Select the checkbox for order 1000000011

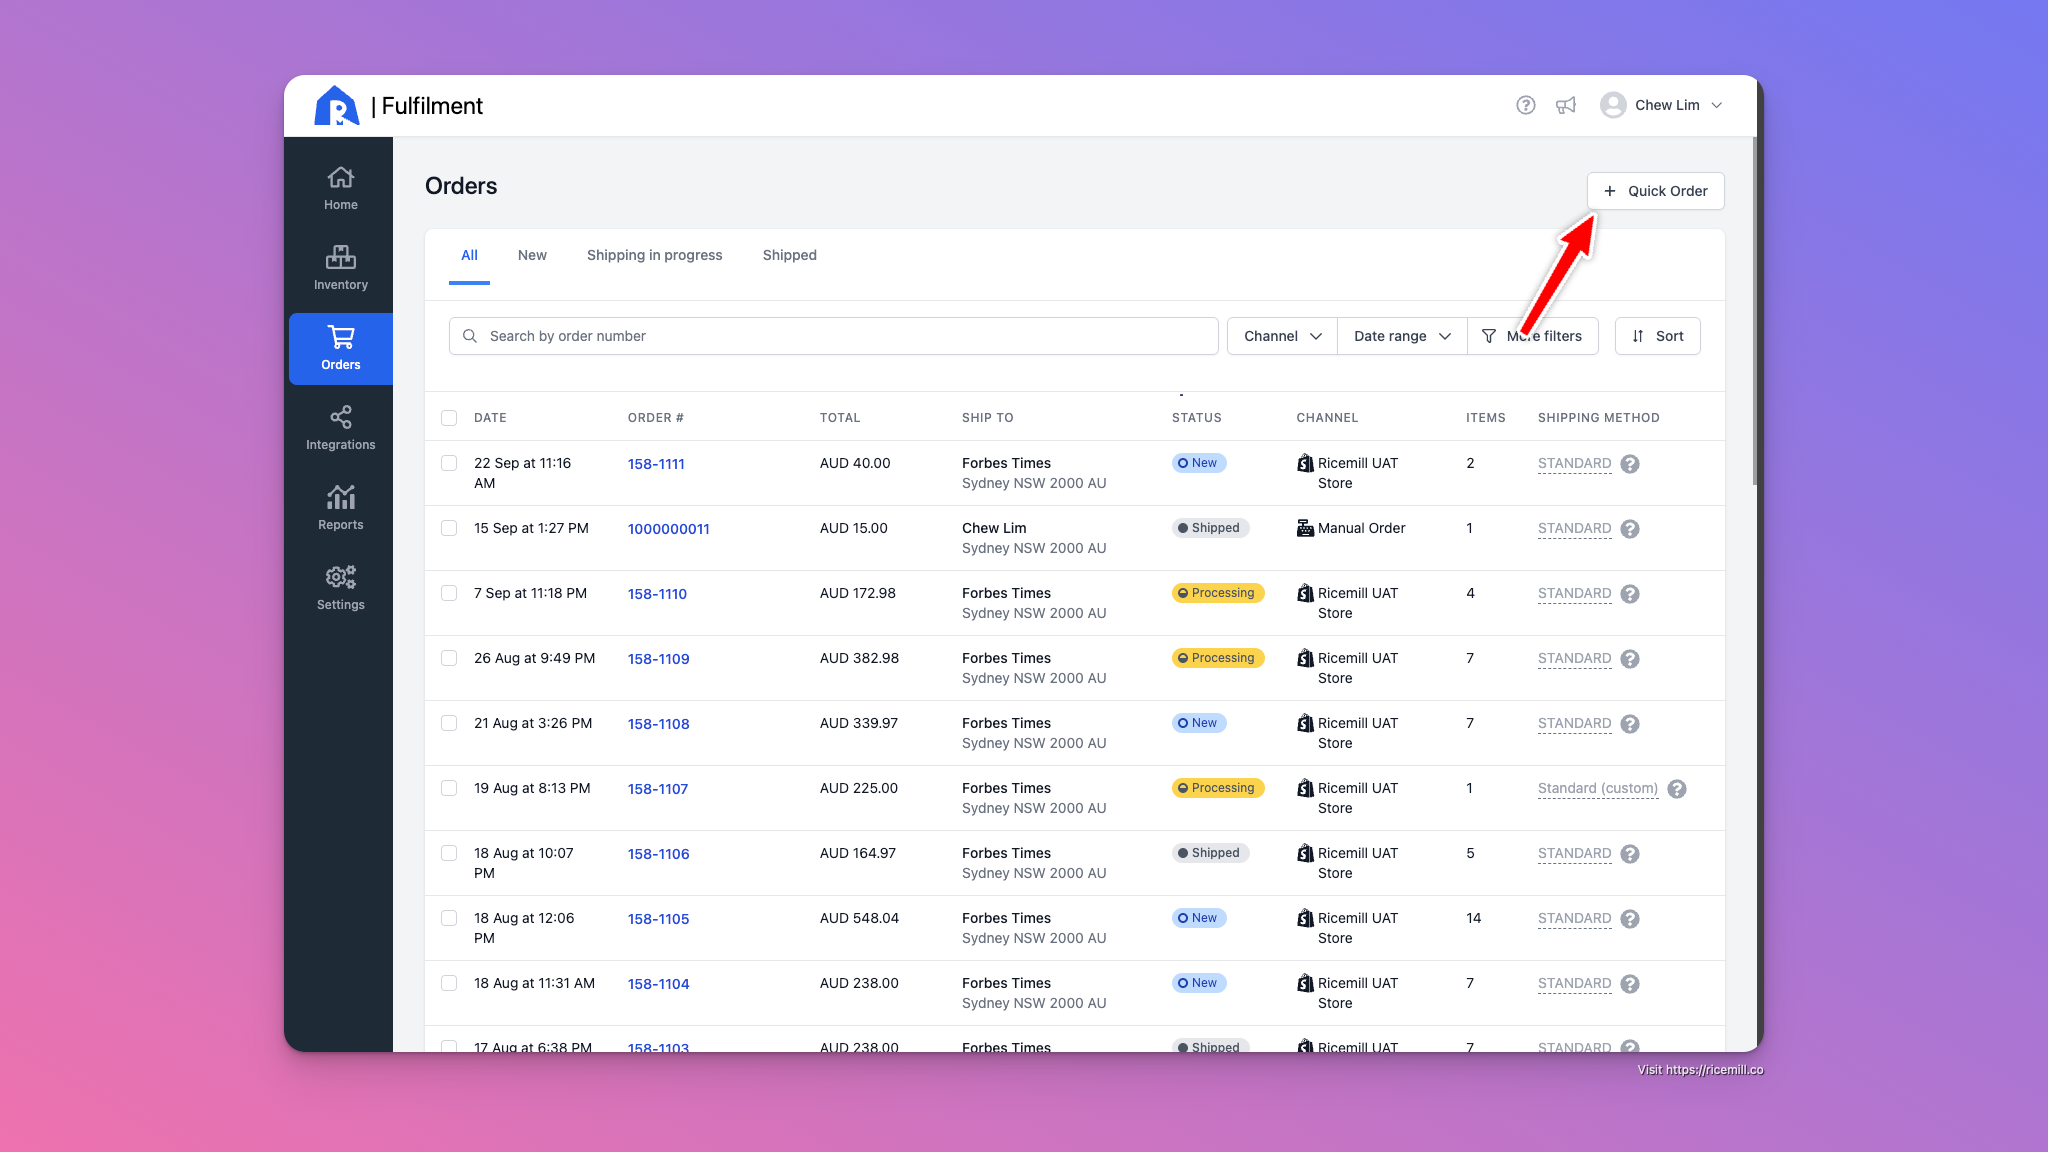[449, 528]
